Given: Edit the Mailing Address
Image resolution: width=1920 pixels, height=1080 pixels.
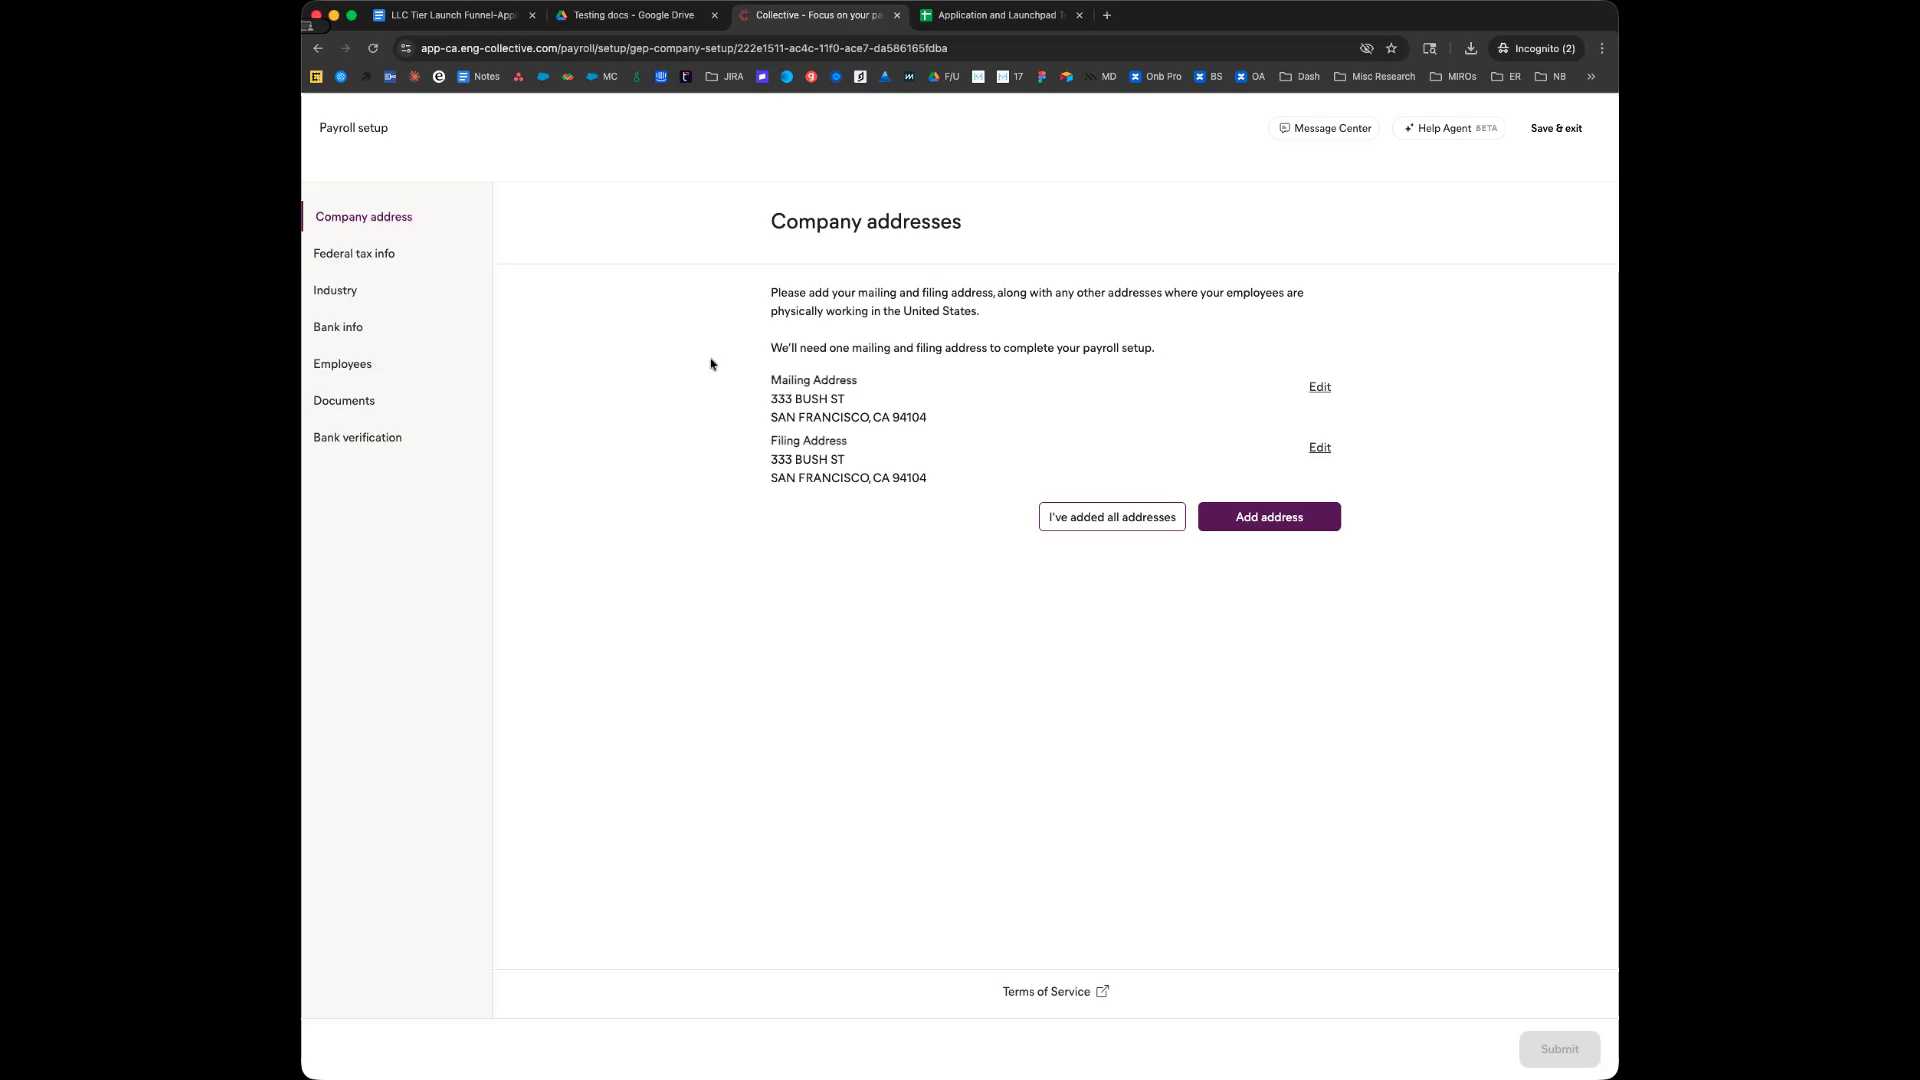Looking at the screenshot, I should point(1319,387).
